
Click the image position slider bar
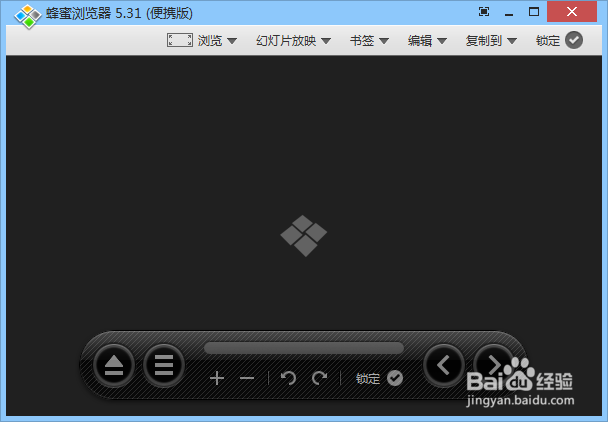tap(304, 348)
